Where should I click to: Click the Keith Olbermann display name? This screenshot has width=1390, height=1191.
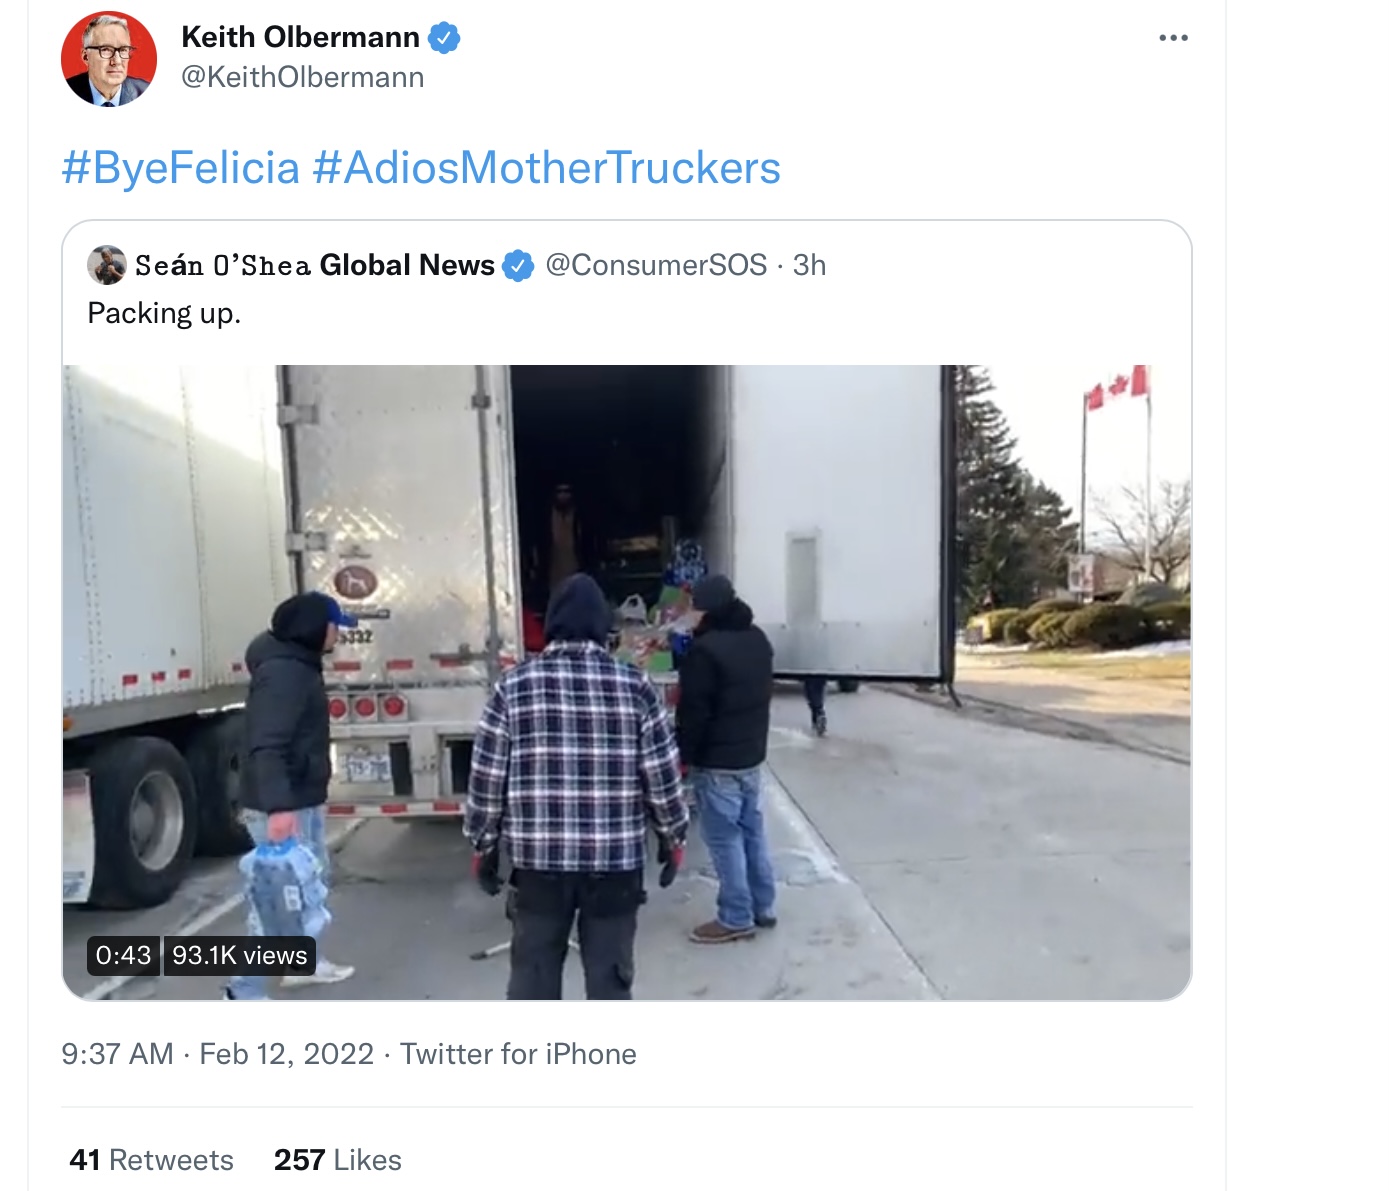[x=300, y=37]
